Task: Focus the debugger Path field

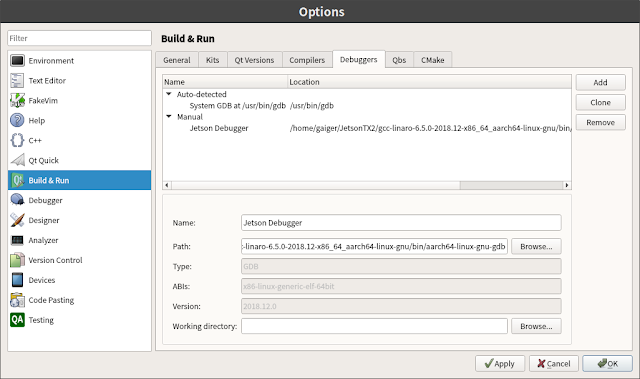Action: click(374, 246)
